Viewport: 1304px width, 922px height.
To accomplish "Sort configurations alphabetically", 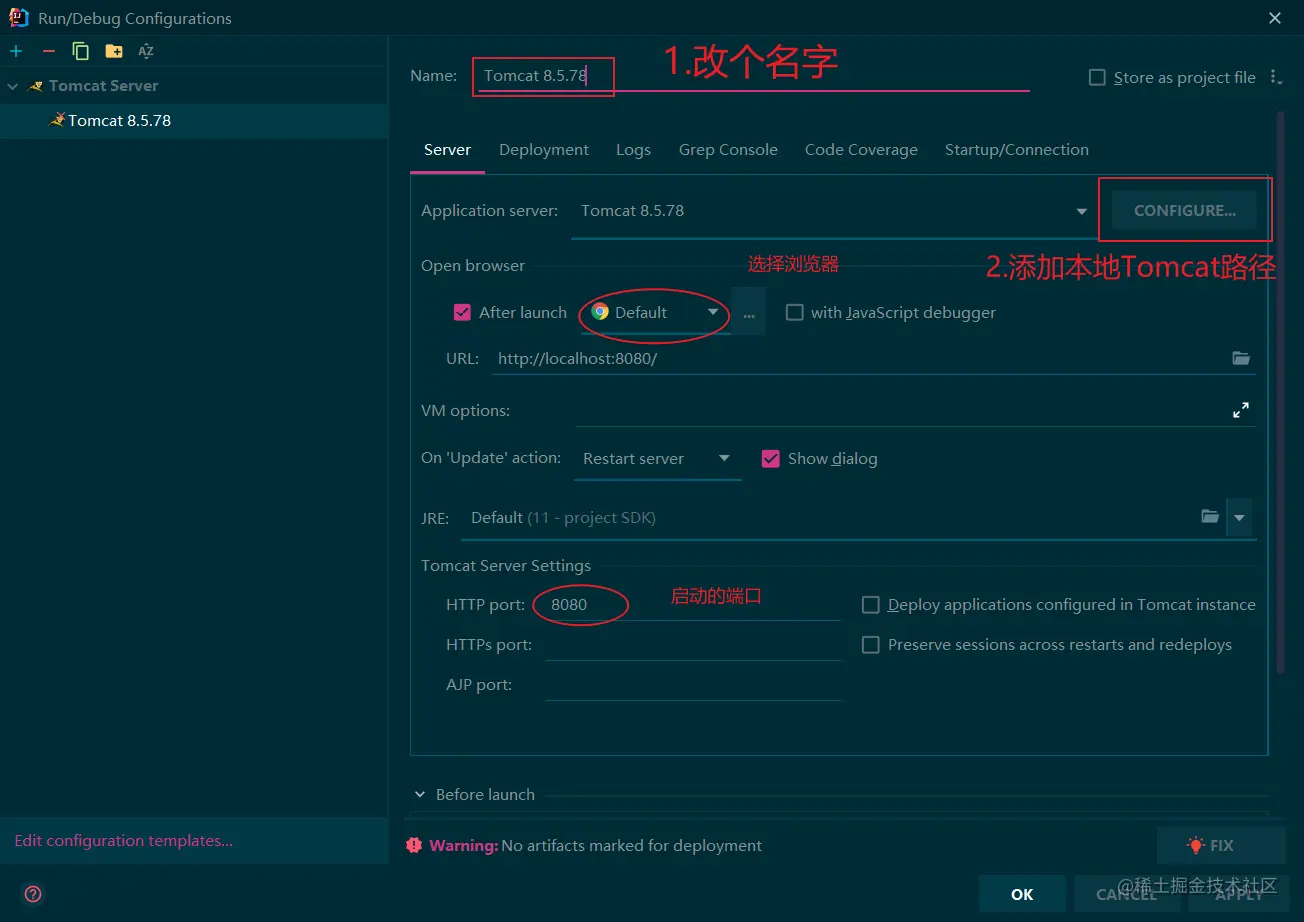I will (x=146, y=51).
